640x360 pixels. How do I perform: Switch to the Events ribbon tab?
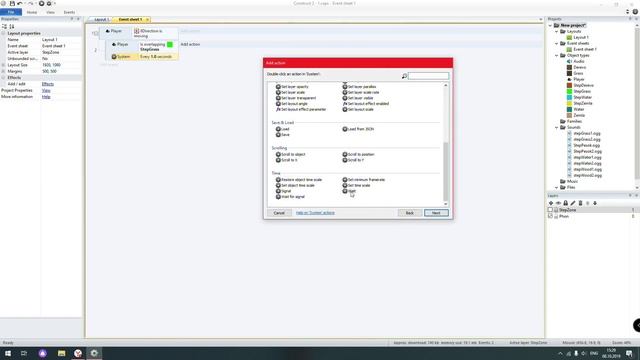coord(69,12)
